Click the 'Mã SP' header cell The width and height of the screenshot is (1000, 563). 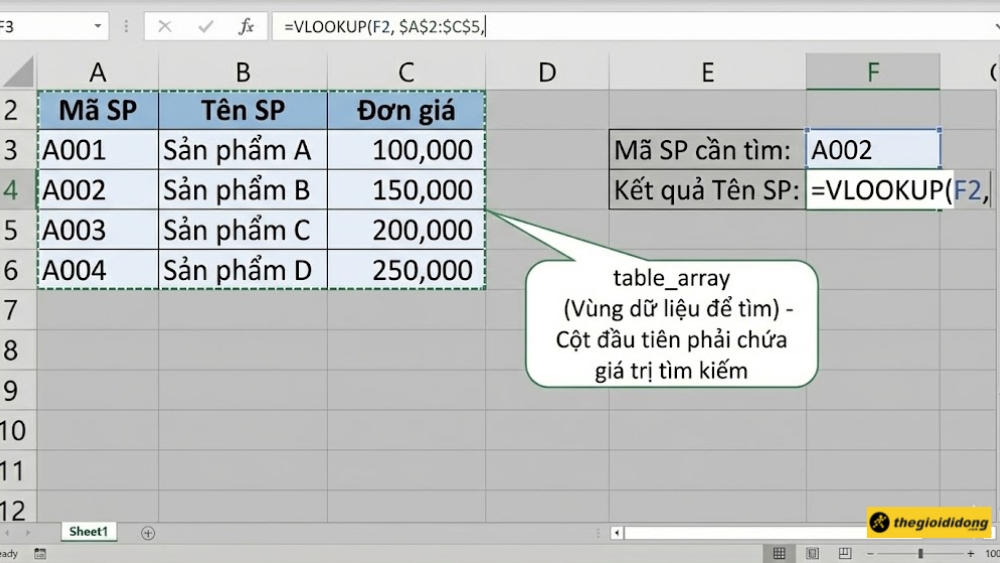pyautogui.click(x=98, y=110)
